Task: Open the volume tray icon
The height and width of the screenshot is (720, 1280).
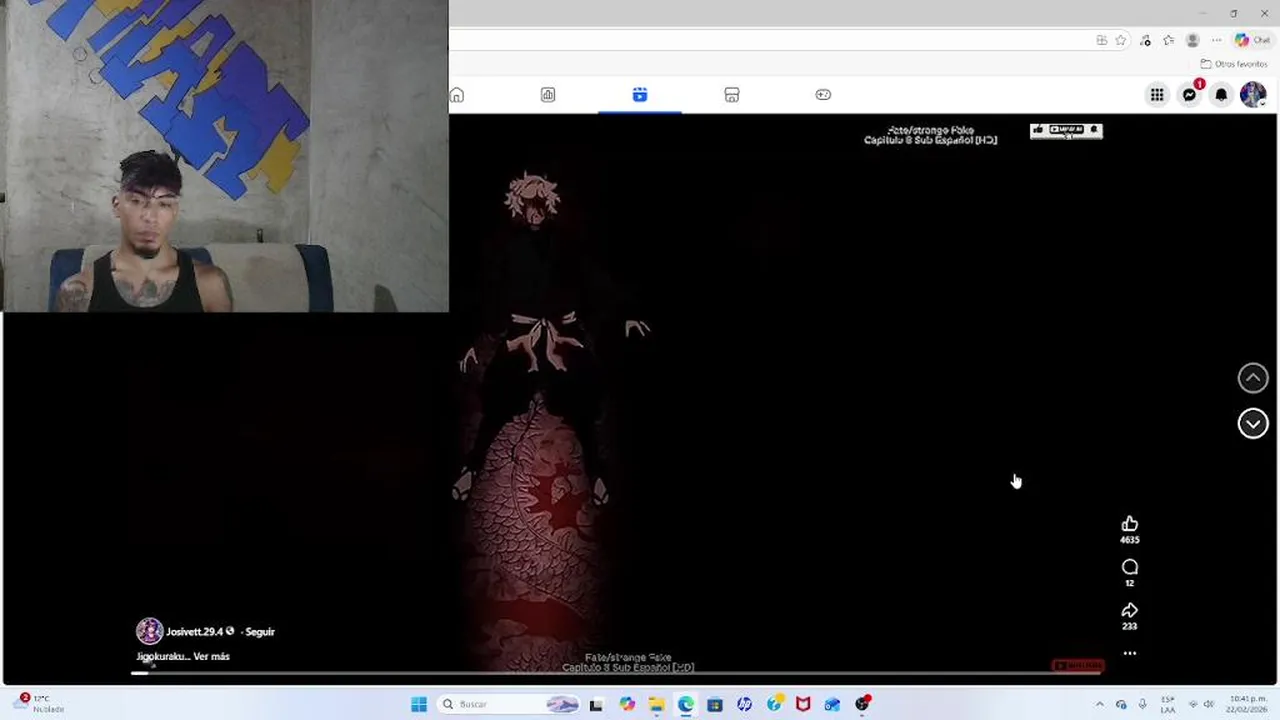Action: pos(1209,704)
